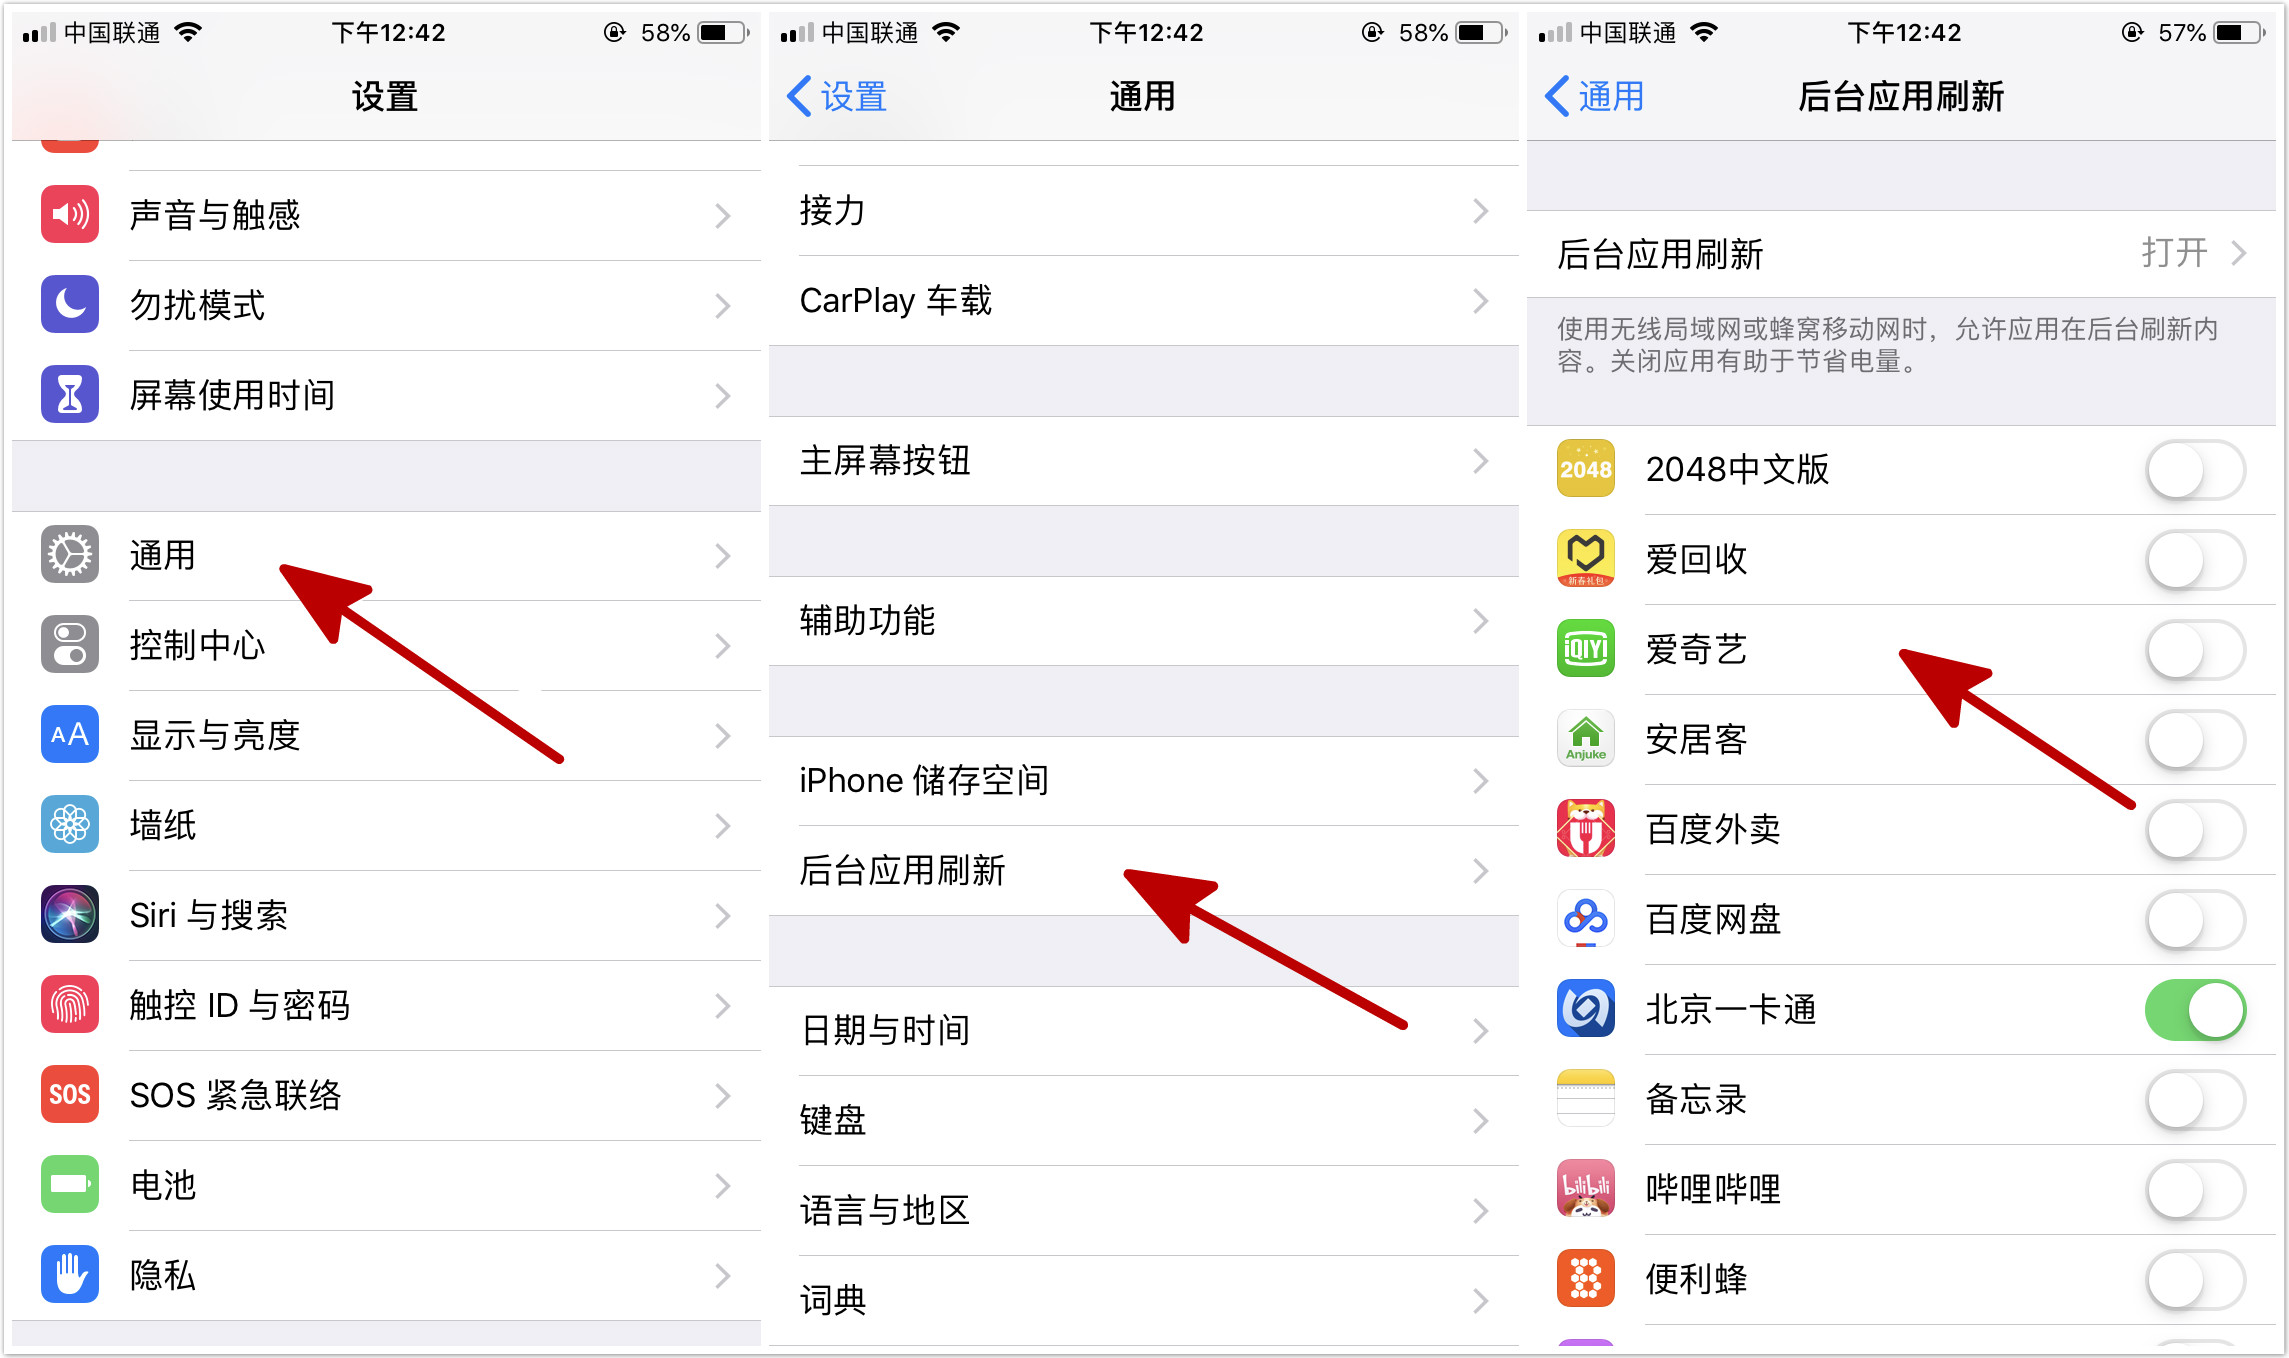The image size is (2289, 1358).
Task: Tap the Anjuke (安居客) house icon
Action: [1586, 740]
